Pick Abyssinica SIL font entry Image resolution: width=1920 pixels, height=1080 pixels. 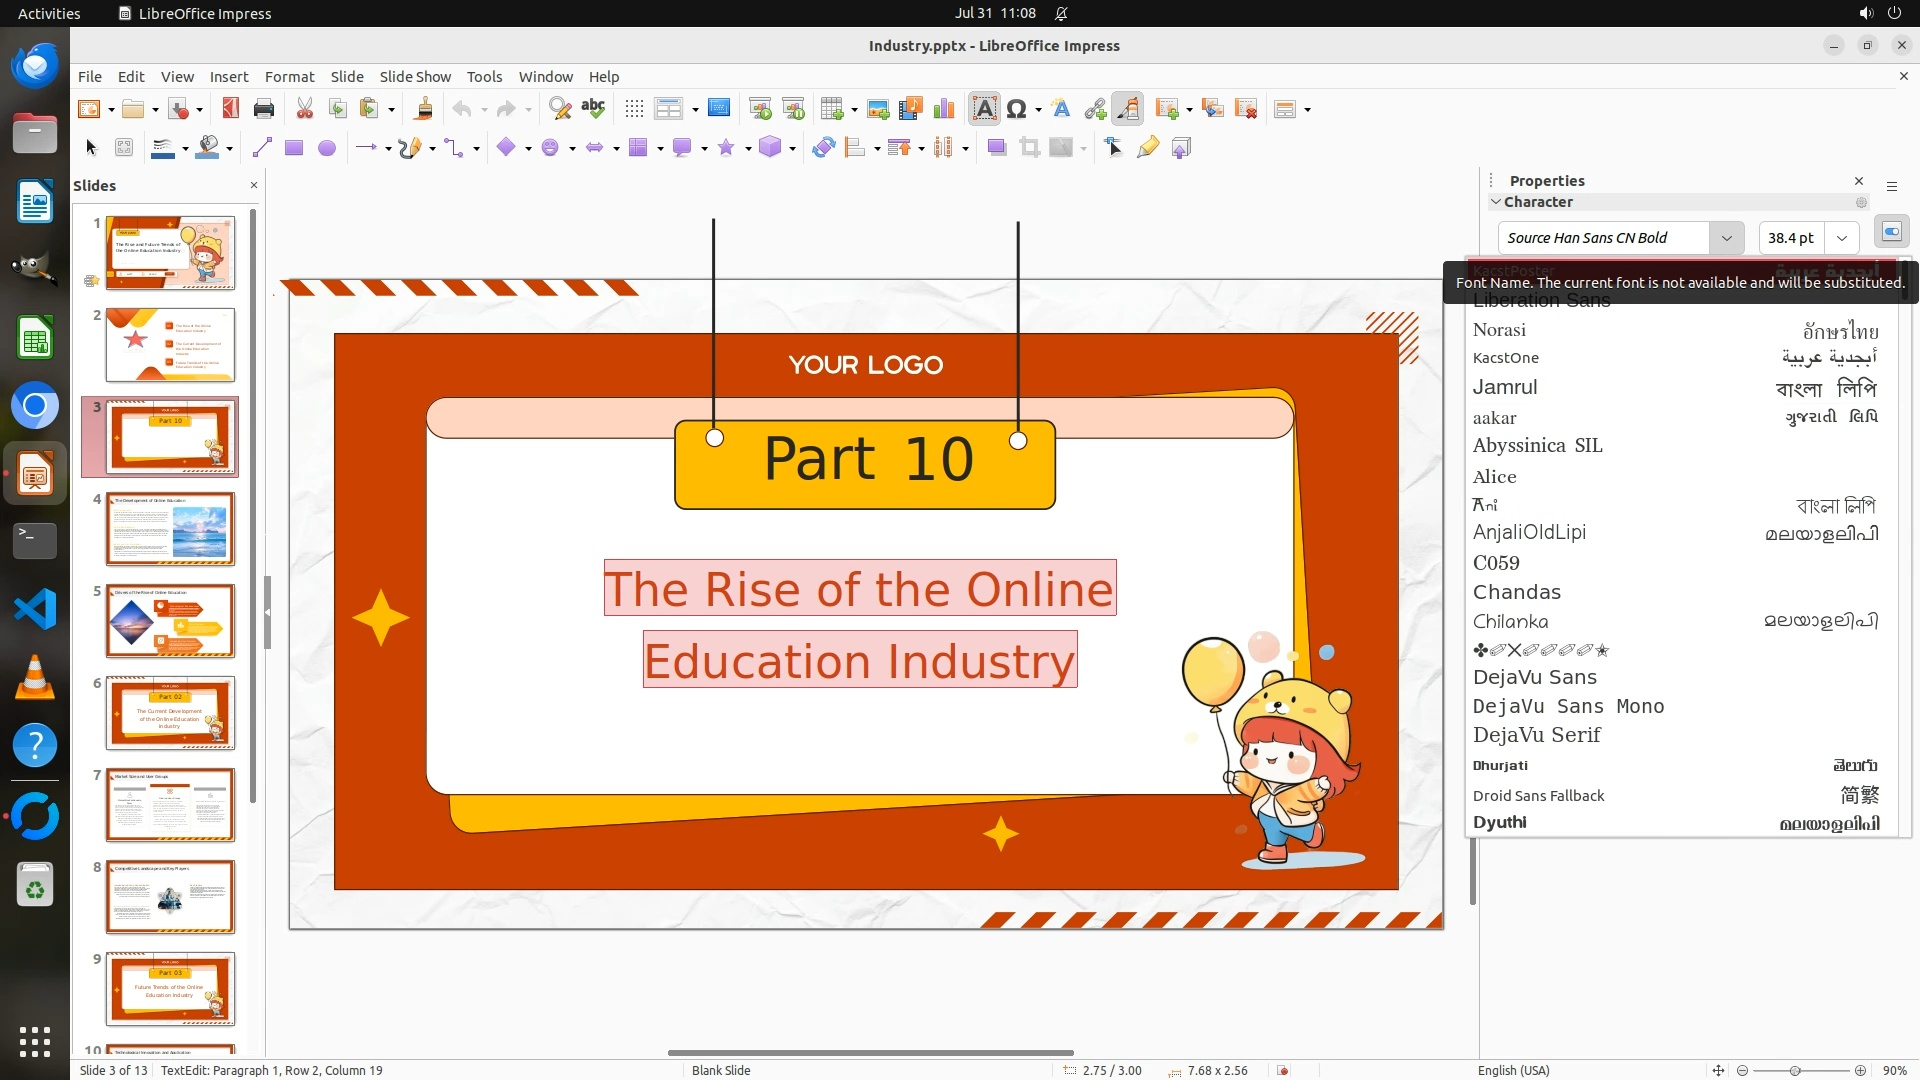(1537, 446)
